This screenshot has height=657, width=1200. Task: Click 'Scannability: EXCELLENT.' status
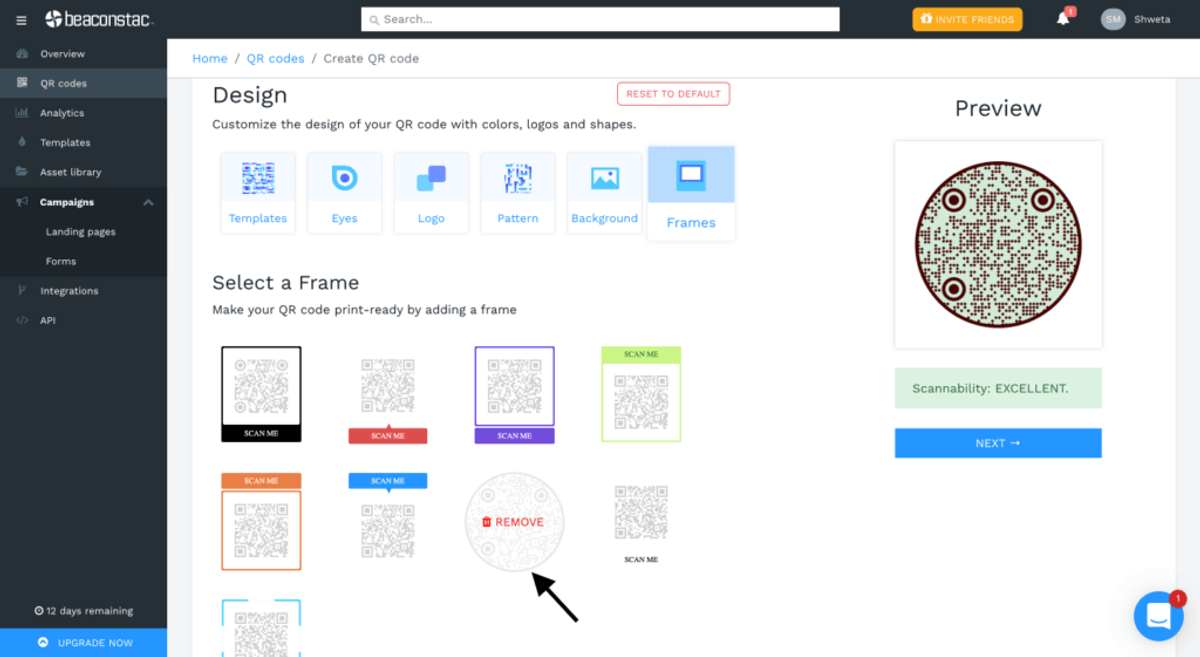(990, 388)
